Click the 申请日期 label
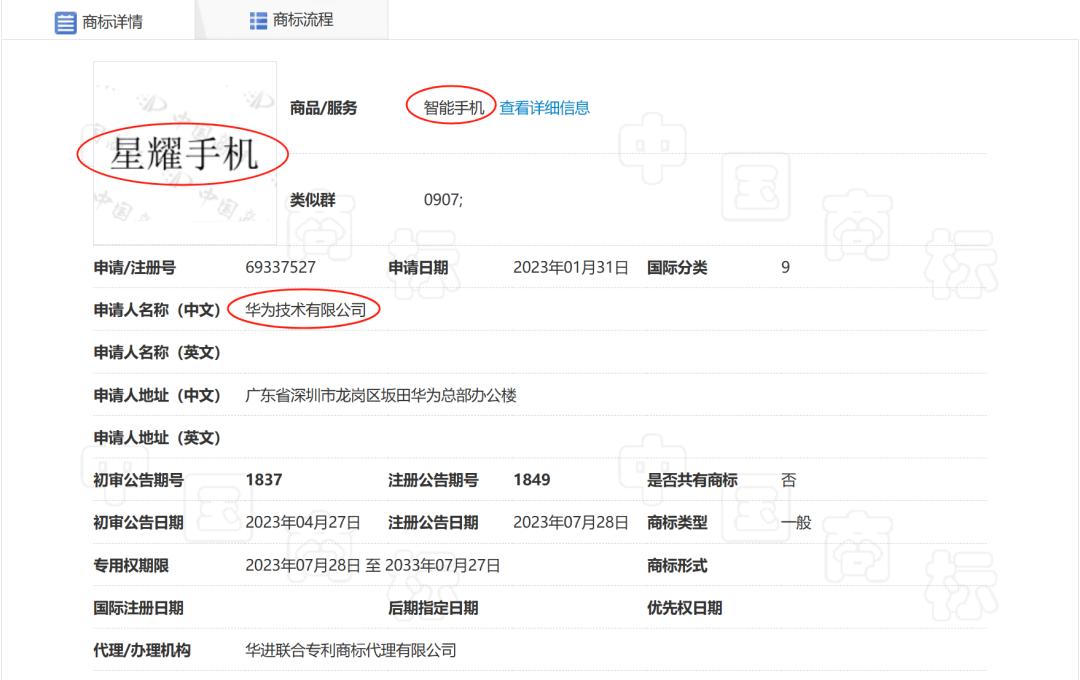This screenshot has width=1080, height=680. (418, 267)
